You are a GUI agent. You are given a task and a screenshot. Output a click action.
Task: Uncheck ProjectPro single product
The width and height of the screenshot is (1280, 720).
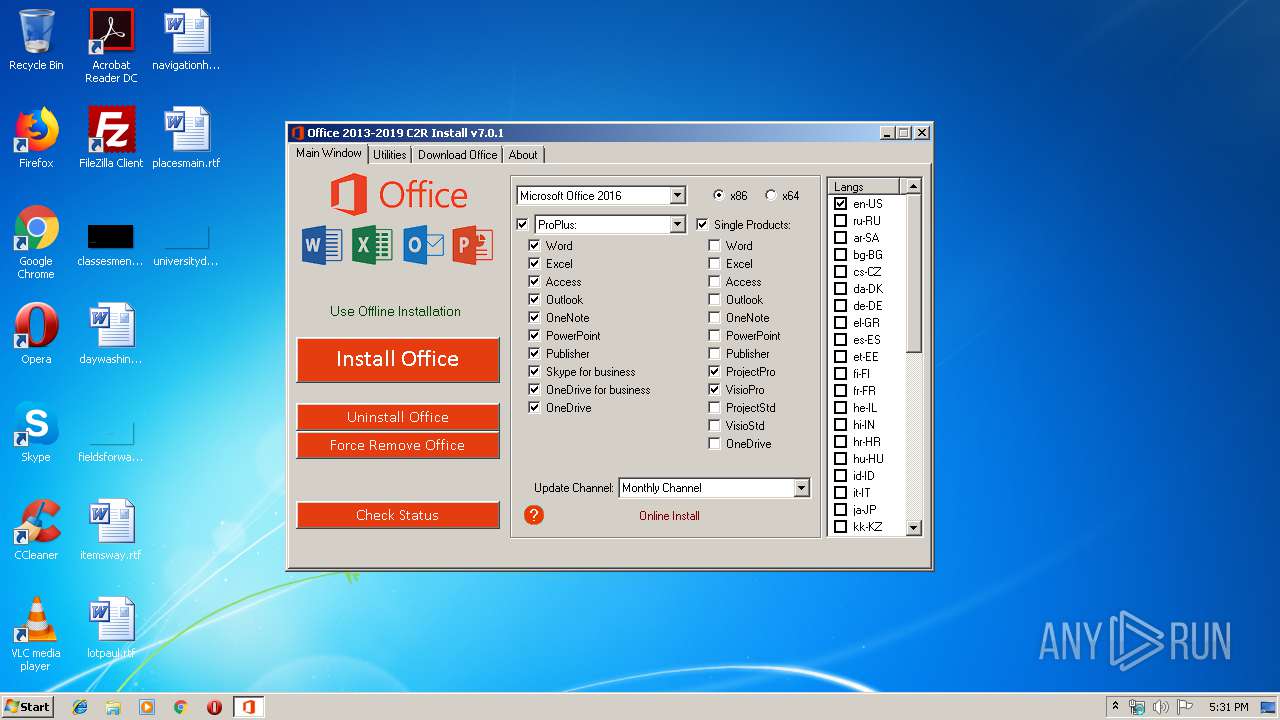click(714, 372)
